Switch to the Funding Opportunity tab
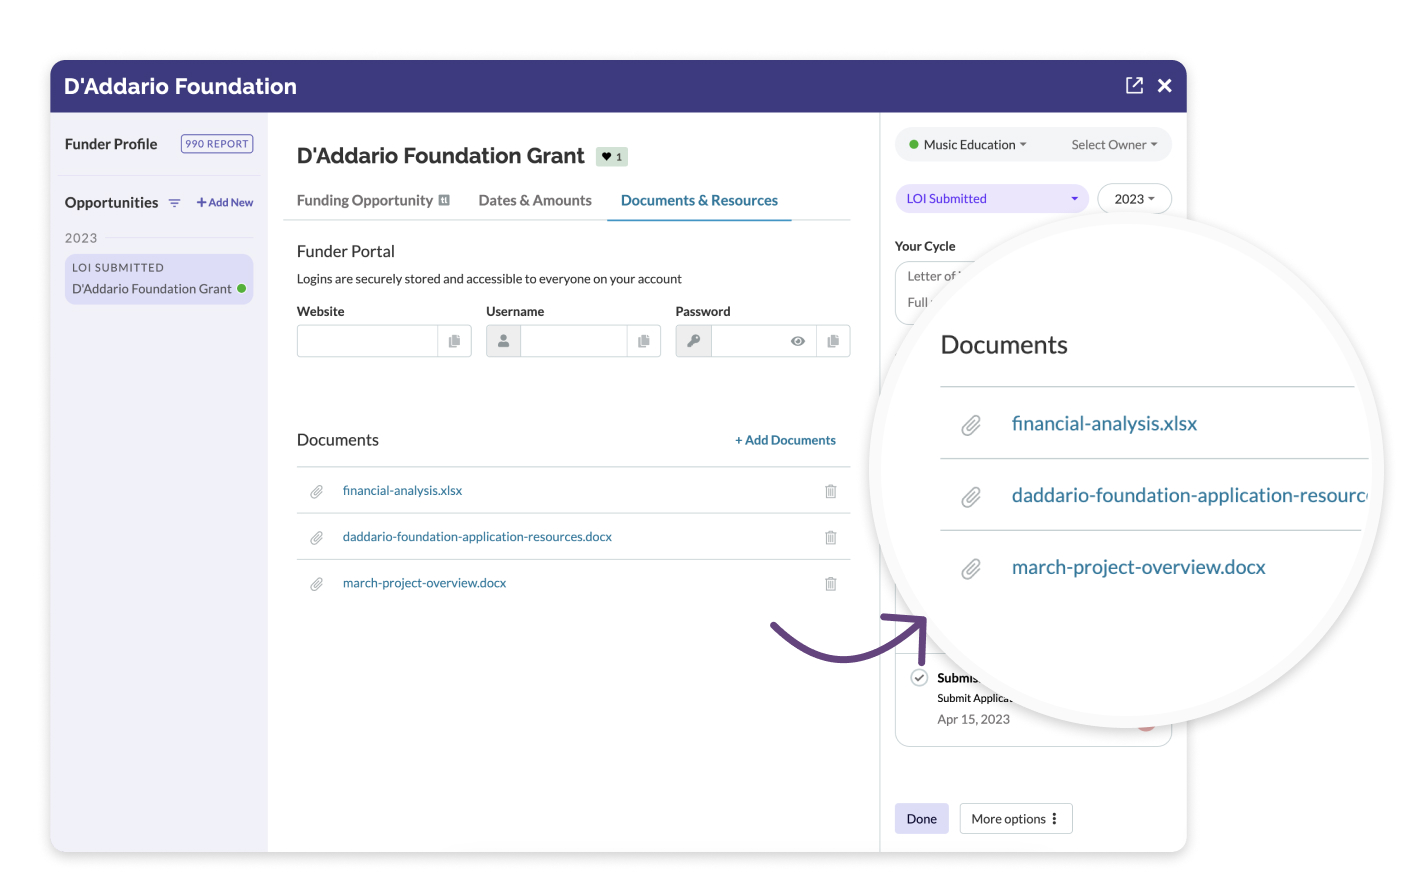The height and width of the screenshot is (896, 1408). 365,201
